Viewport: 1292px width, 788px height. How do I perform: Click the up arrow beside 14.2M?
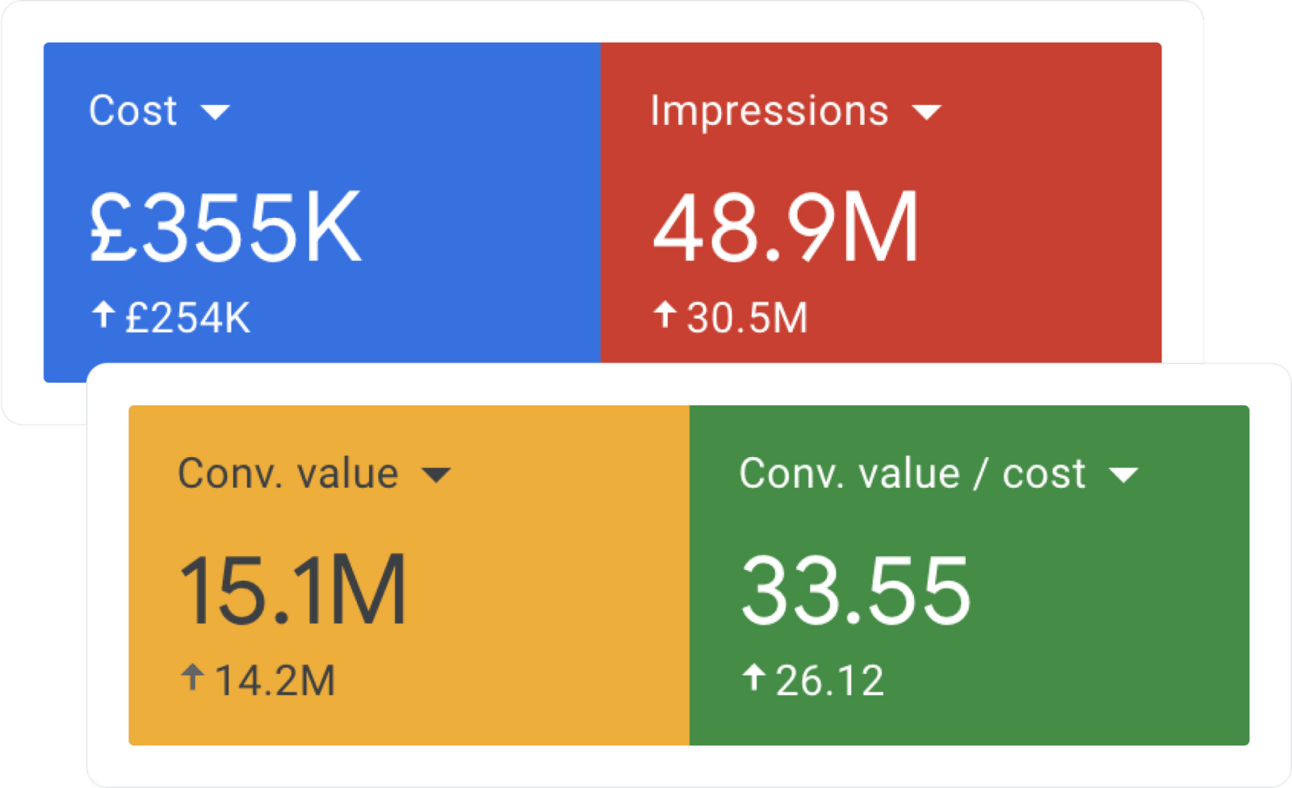(x=192, y=679)
